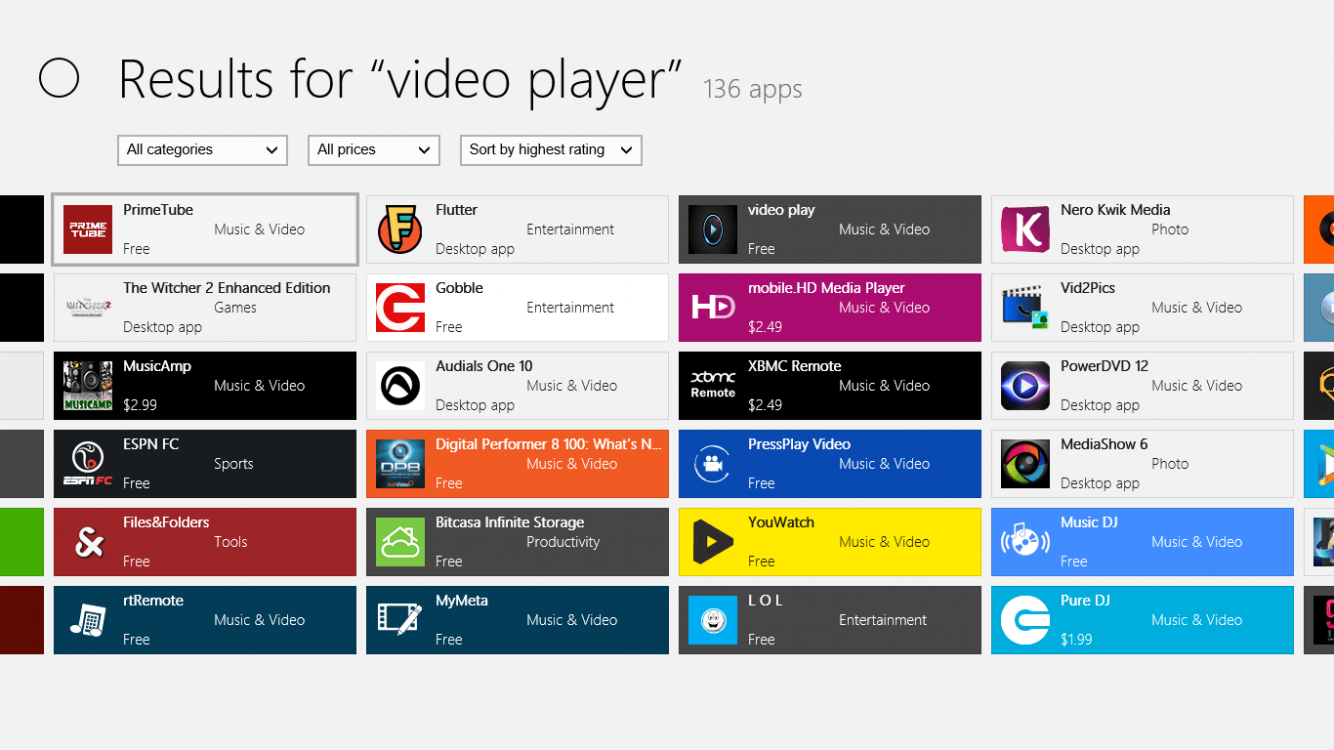Open the ESPN FC title
The height and width of the screenshot is (750, 1334).
pos(151,444)
